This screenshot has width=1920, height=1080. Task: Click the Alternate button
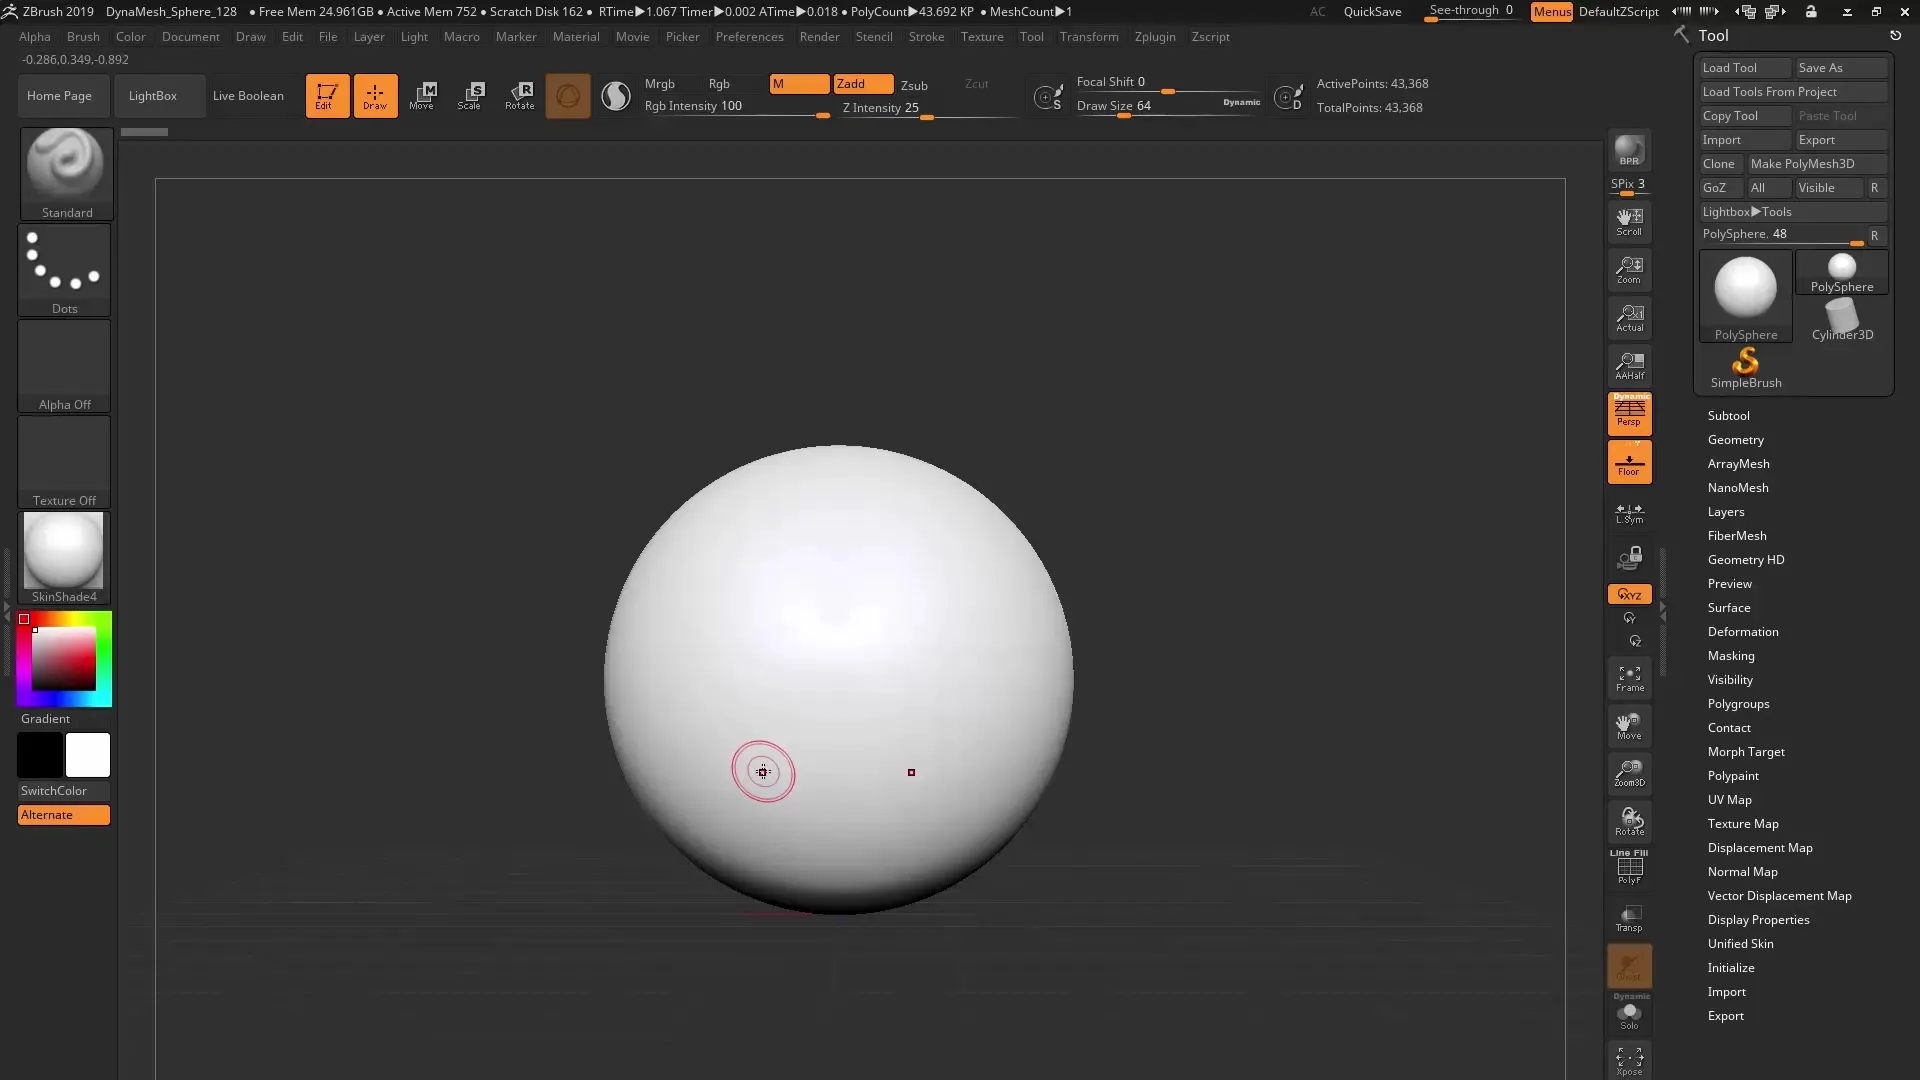pyautogui.click(x=64, y=815)
